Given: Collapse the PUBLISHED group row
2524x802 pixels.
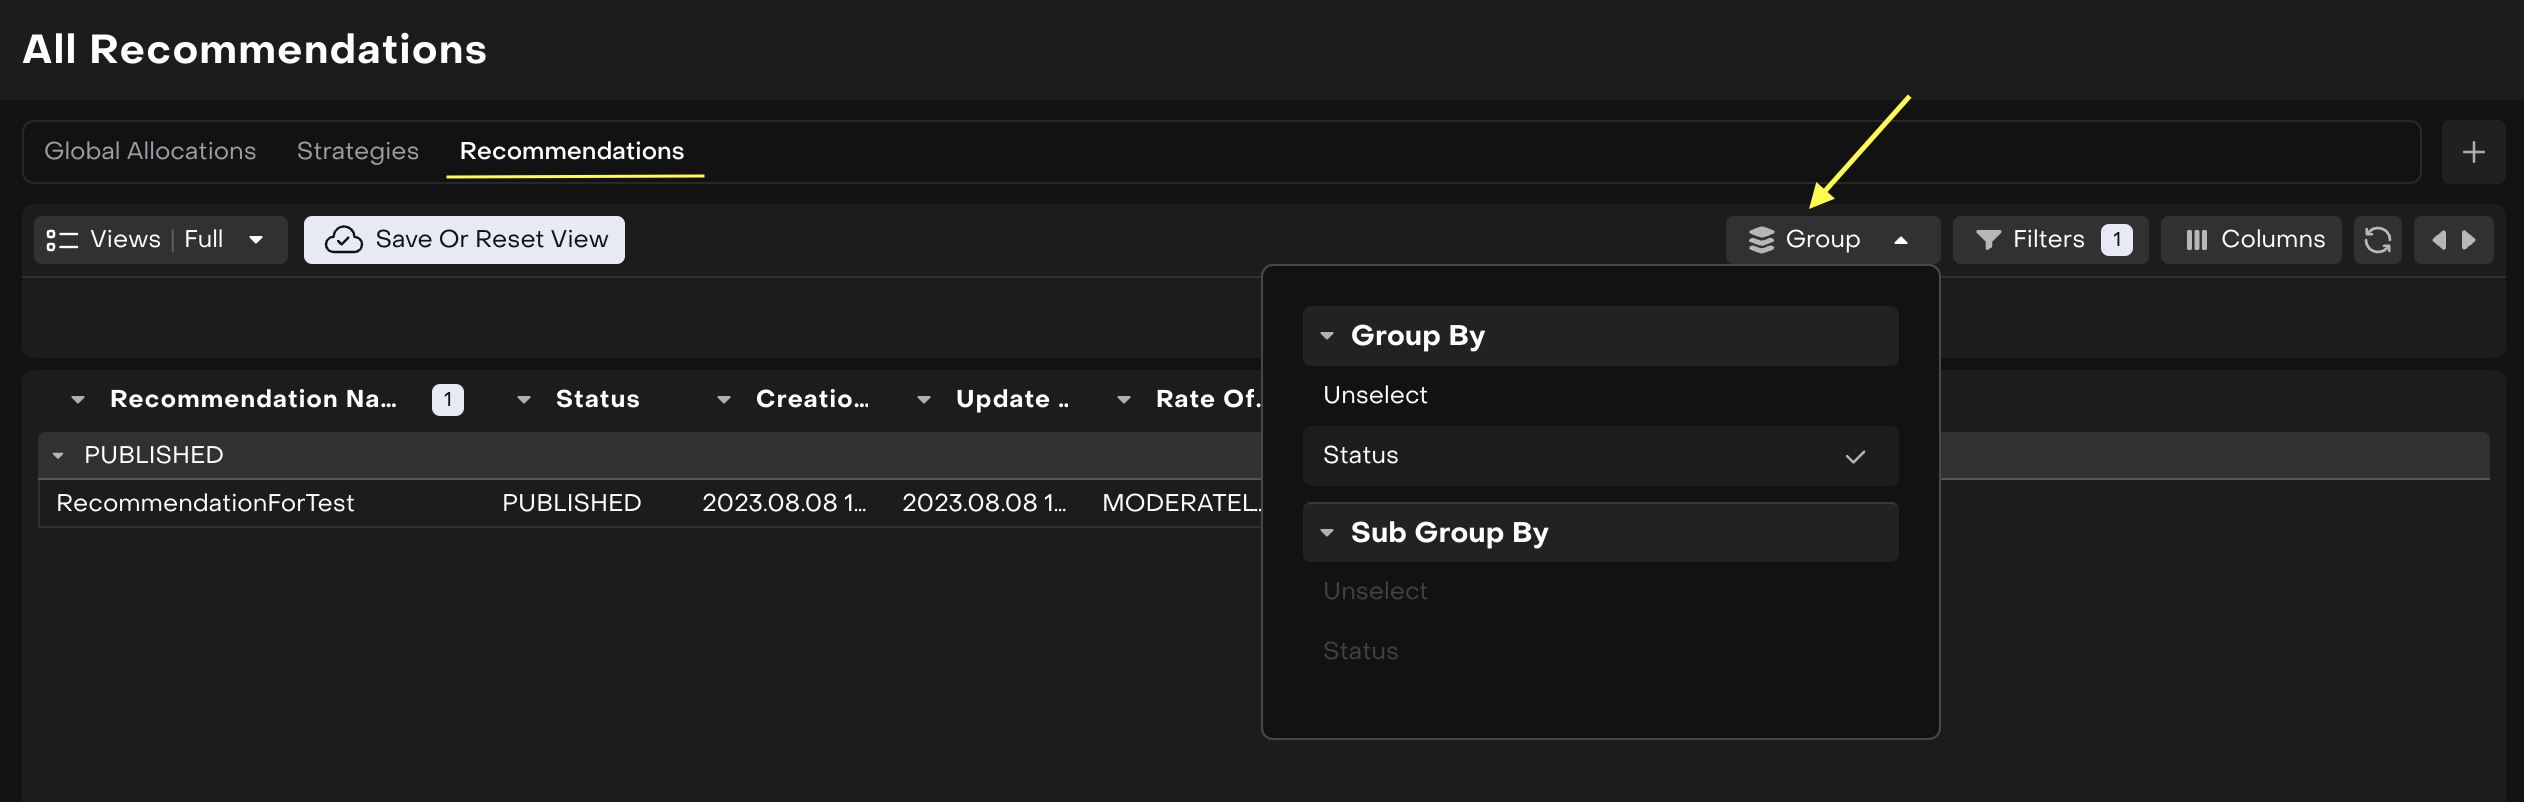Looking at the screenshot, I should [x=58, y=456].
